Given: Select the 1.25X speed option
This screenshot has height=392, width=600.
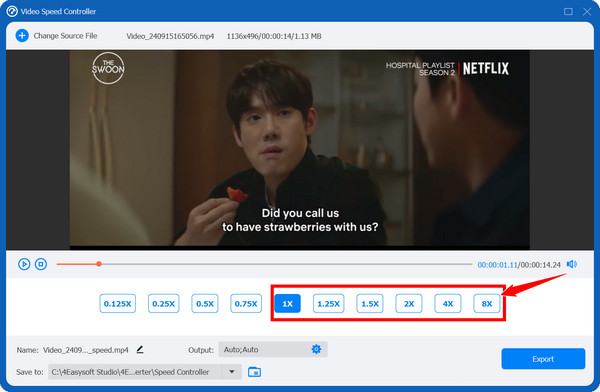Looking at the screenshot, I should tap(329, 304).
